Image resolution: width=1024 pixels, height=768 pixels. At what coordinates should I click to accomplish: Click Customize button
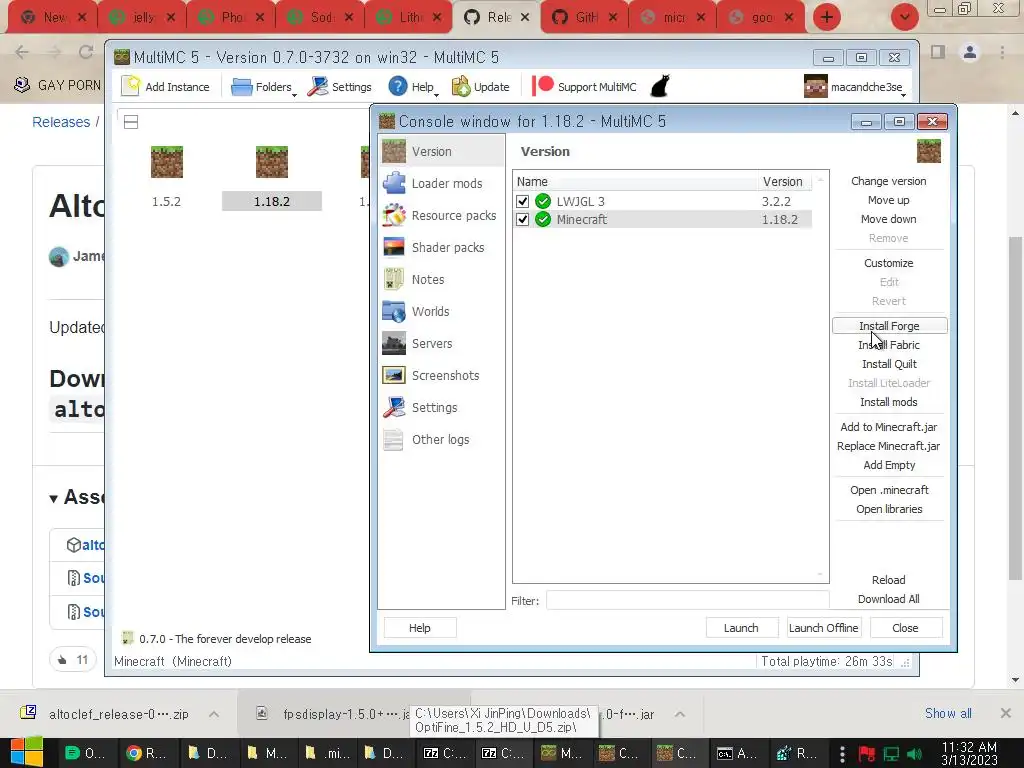coord(889,263)
